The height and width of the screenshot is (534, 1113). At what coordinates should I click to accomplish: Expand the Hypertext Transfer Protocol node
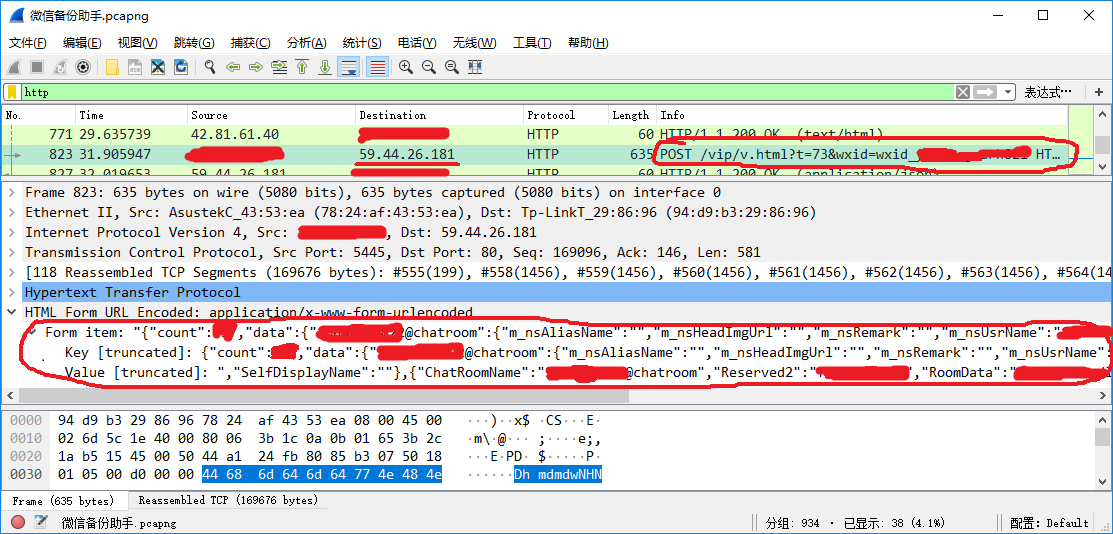point(11,292)
